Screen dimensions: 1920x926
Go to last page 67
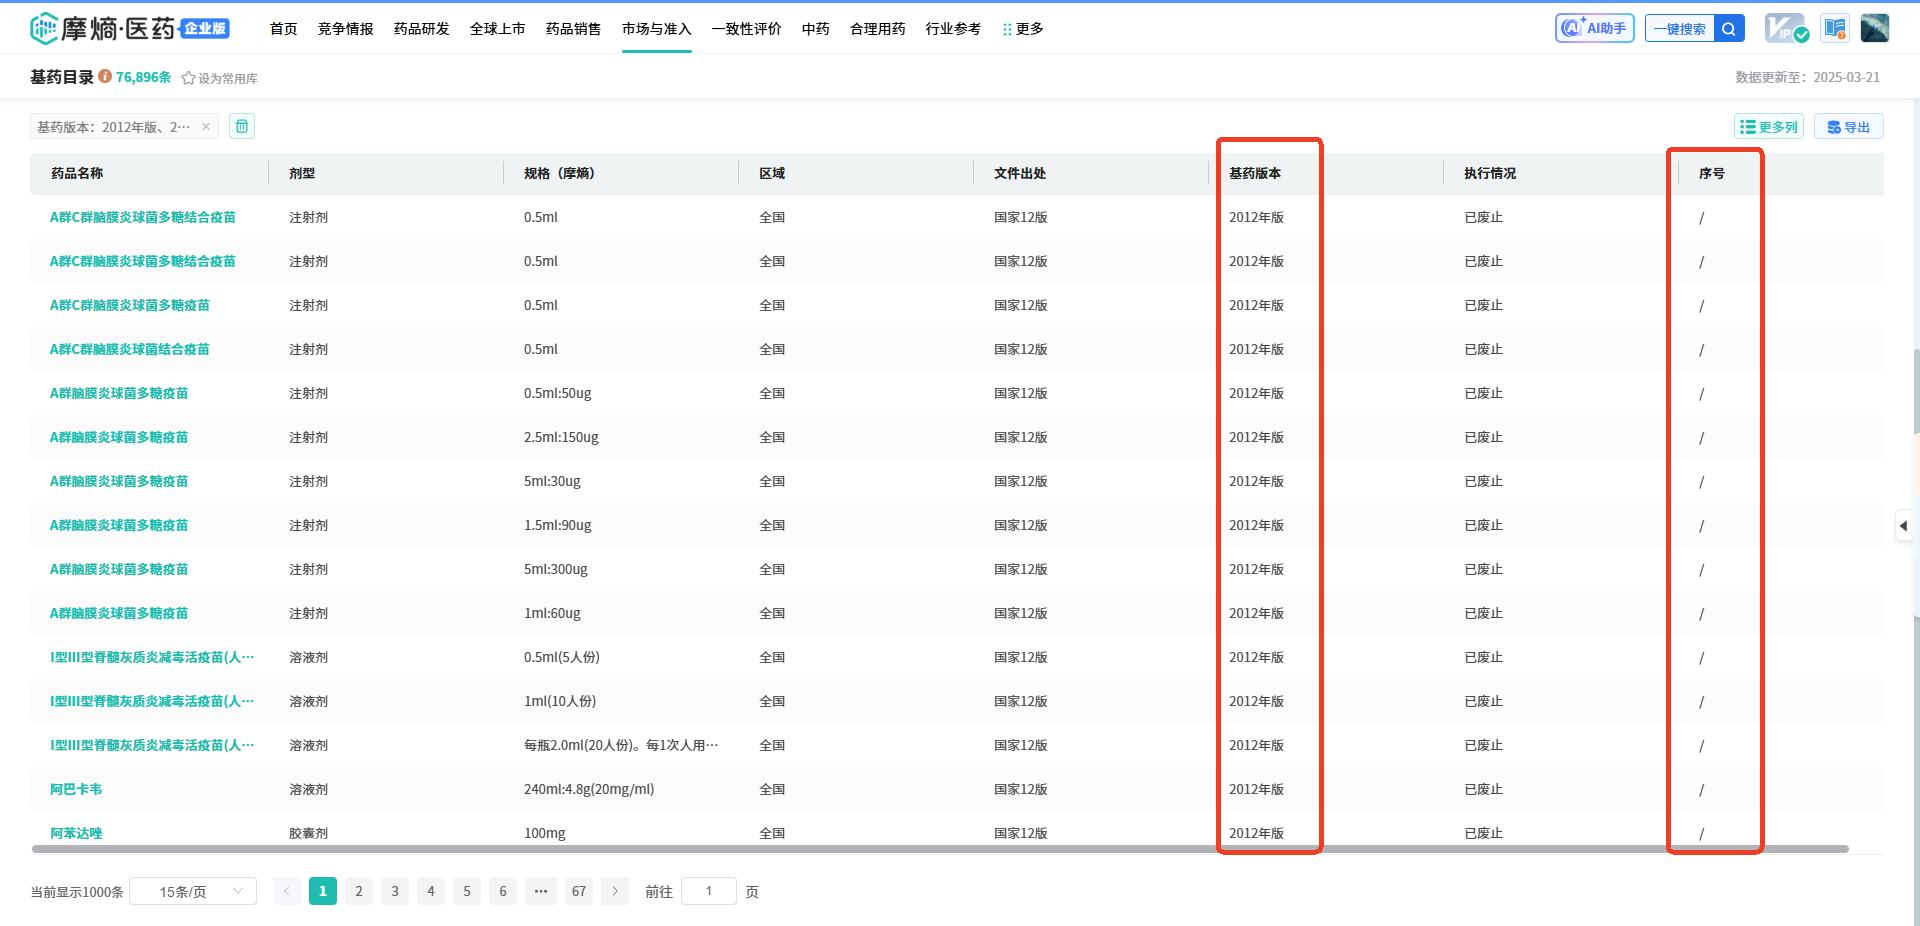coord(579,891)
